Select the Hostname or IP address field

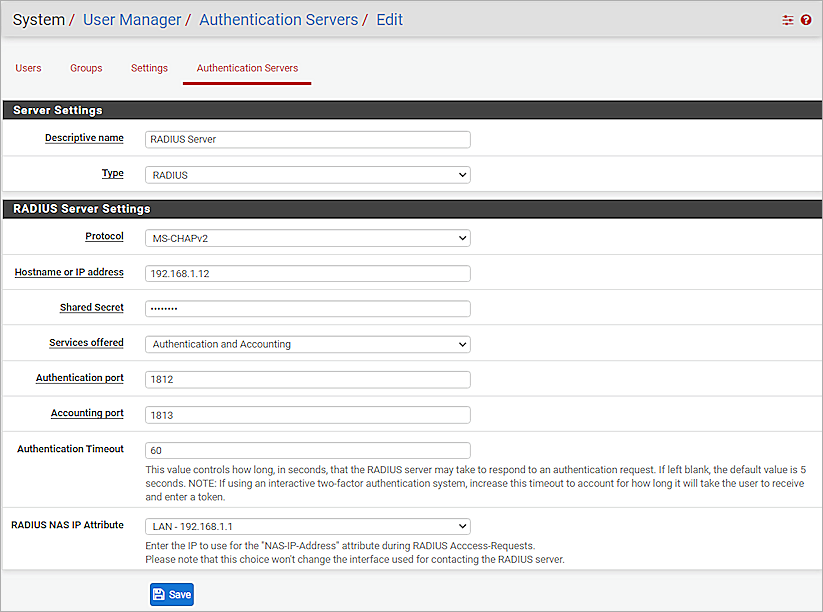click(x=307, y=273)
